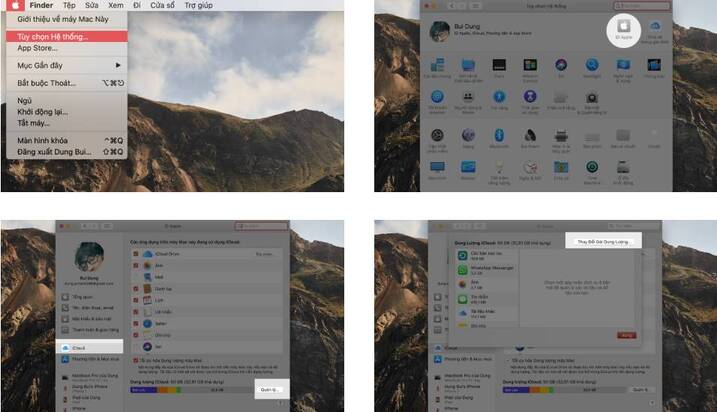Click the Family Sharing cloud icon

pos(655,28)
